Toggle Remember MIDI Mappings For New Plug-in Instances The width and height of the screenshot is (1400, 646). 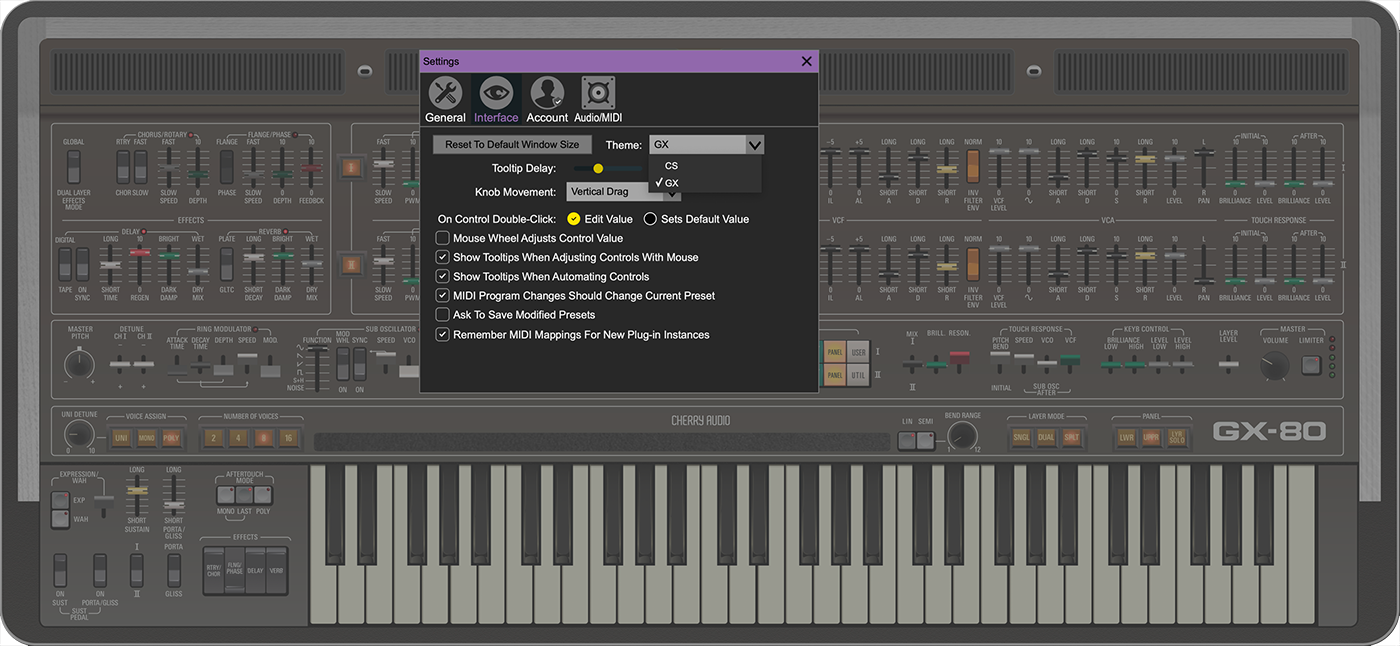pyautogui.click(x=442, y=334)
